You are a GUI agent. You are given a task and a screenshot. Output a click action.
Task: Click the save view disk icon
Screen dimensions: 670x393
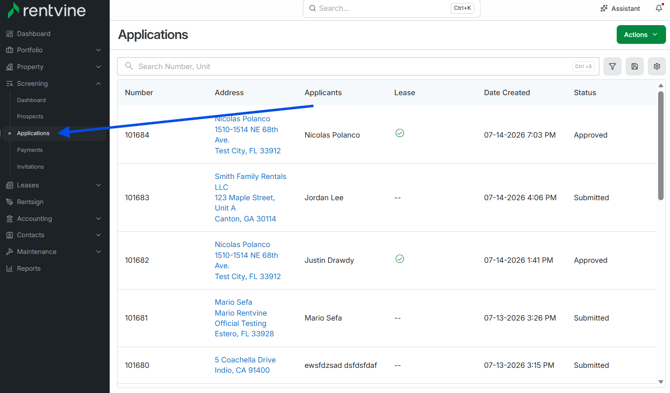[635, 67]
